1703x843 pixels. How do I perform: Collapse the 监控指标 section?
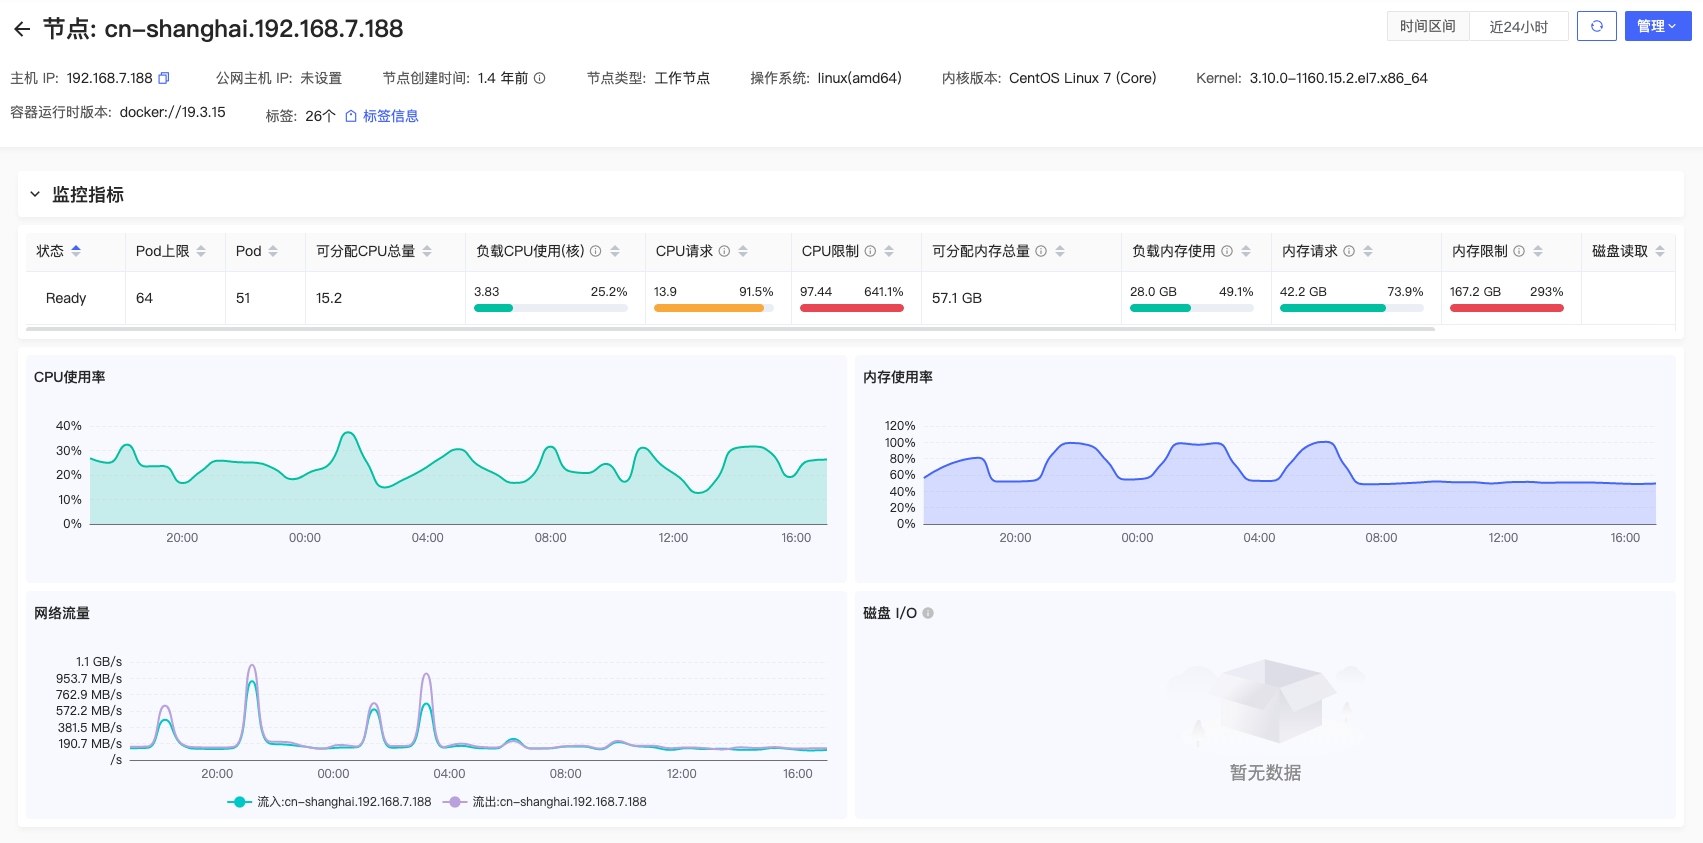35,194
